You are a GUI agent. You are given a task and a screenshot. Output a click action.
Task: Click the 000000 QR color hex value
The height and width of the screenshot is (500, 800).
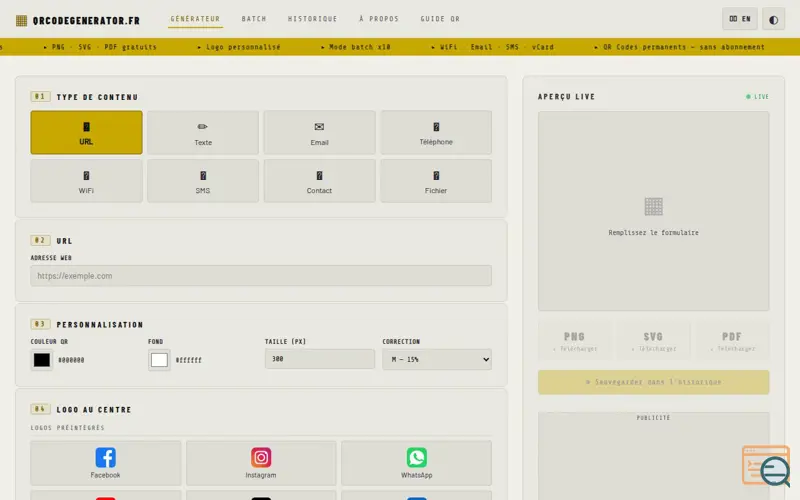click(71, 360)
